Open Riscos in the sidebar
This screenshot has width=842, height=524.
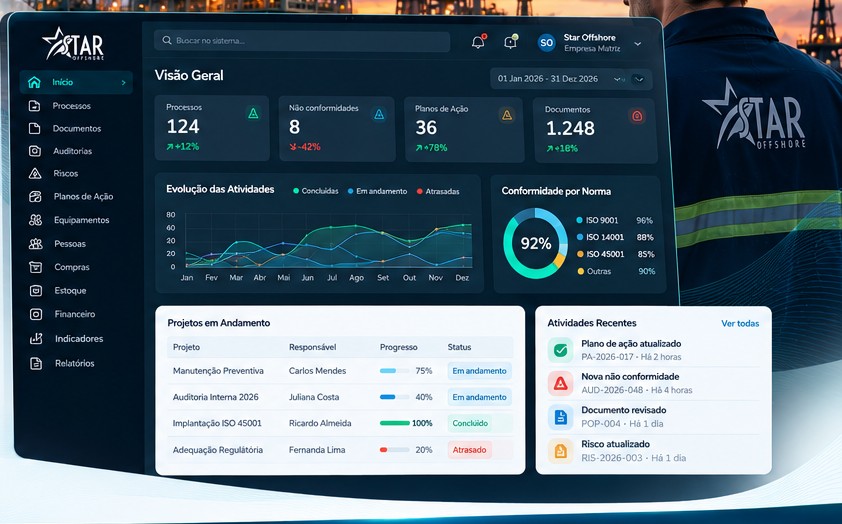tap(66, 173)
